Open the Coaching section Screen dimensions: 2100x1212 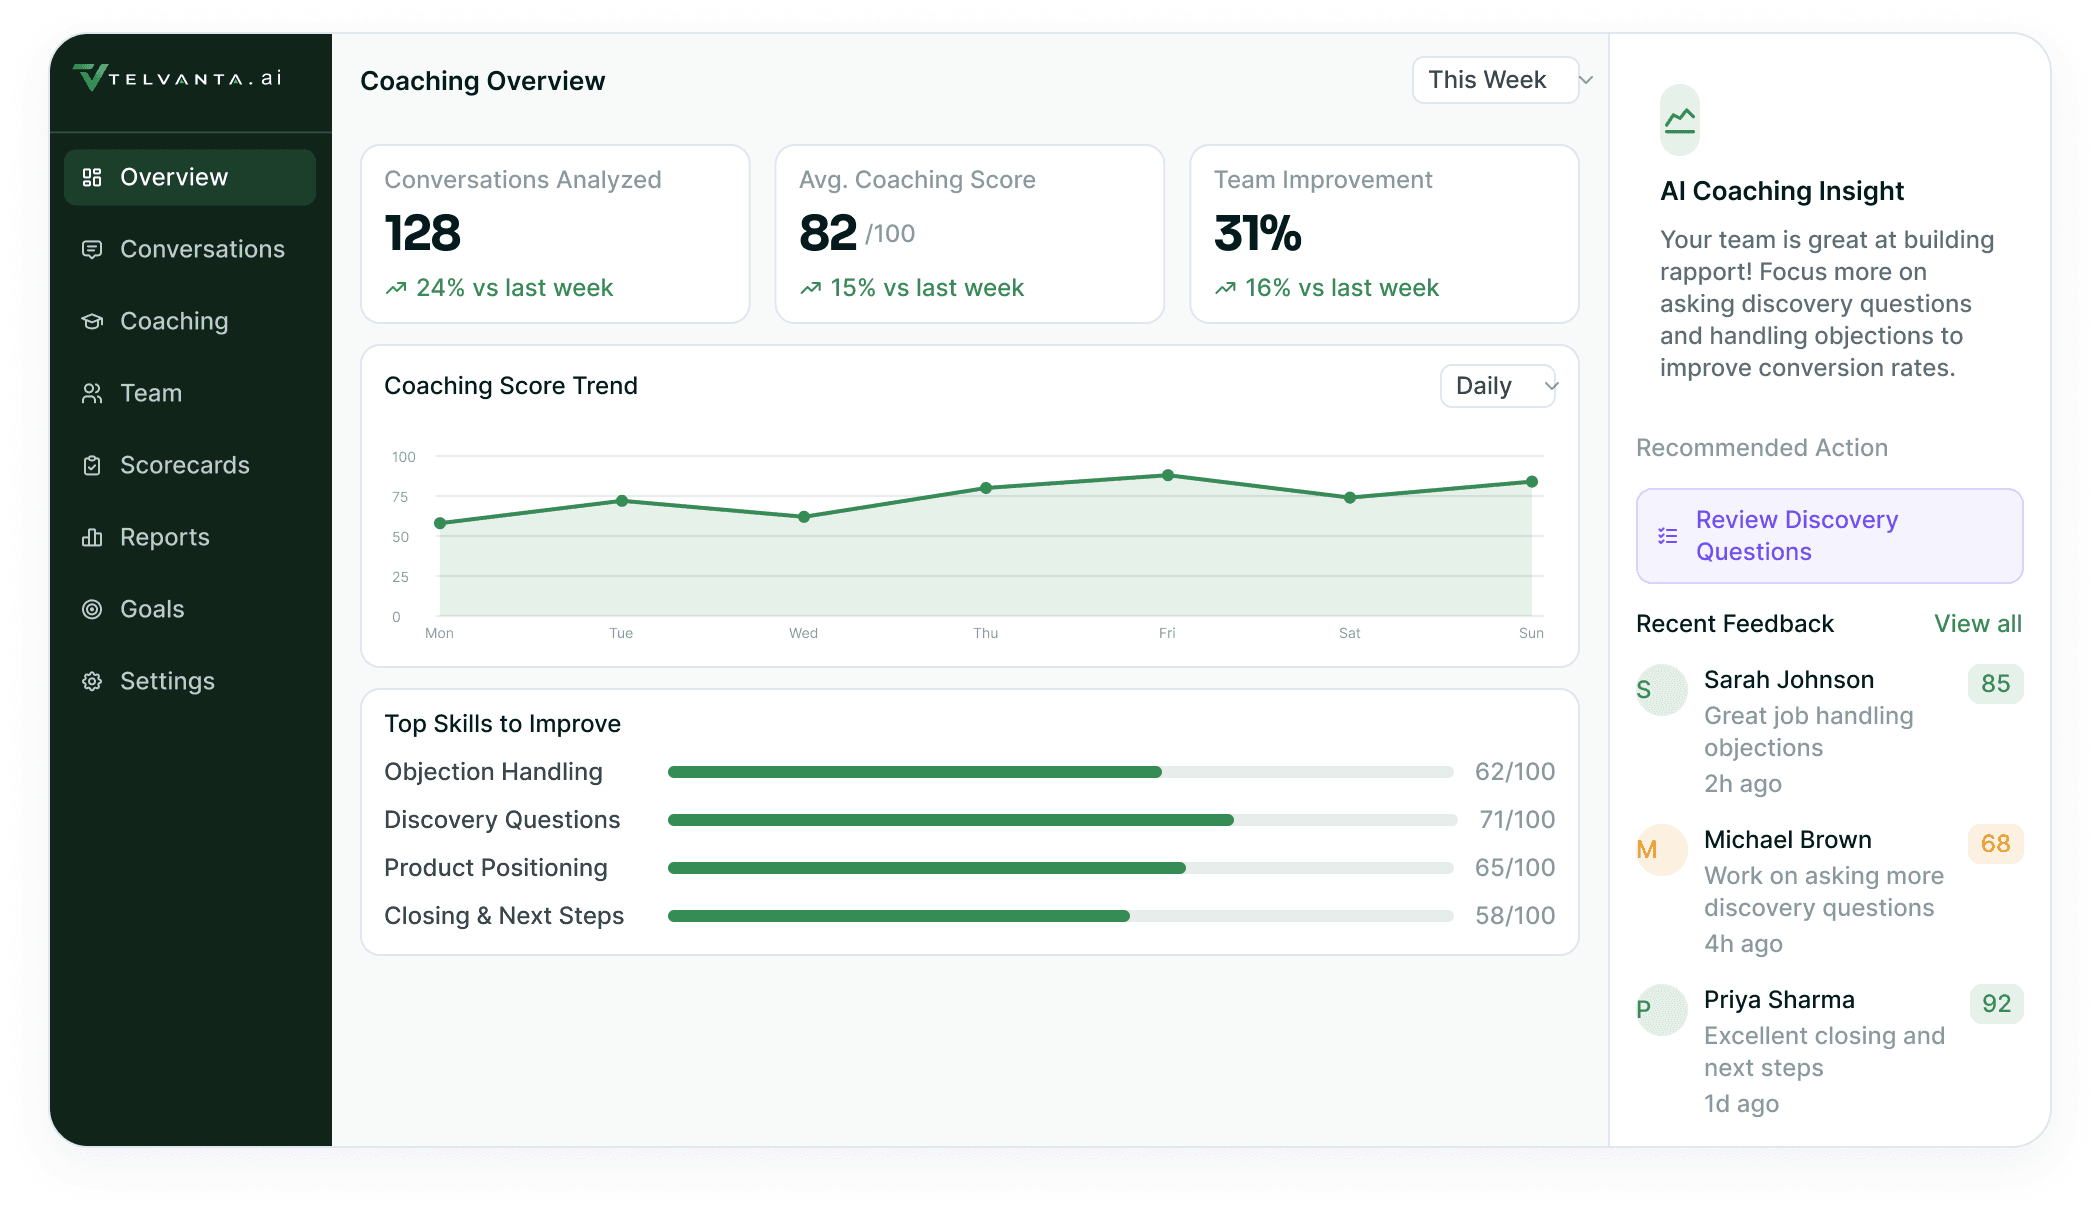190,321
